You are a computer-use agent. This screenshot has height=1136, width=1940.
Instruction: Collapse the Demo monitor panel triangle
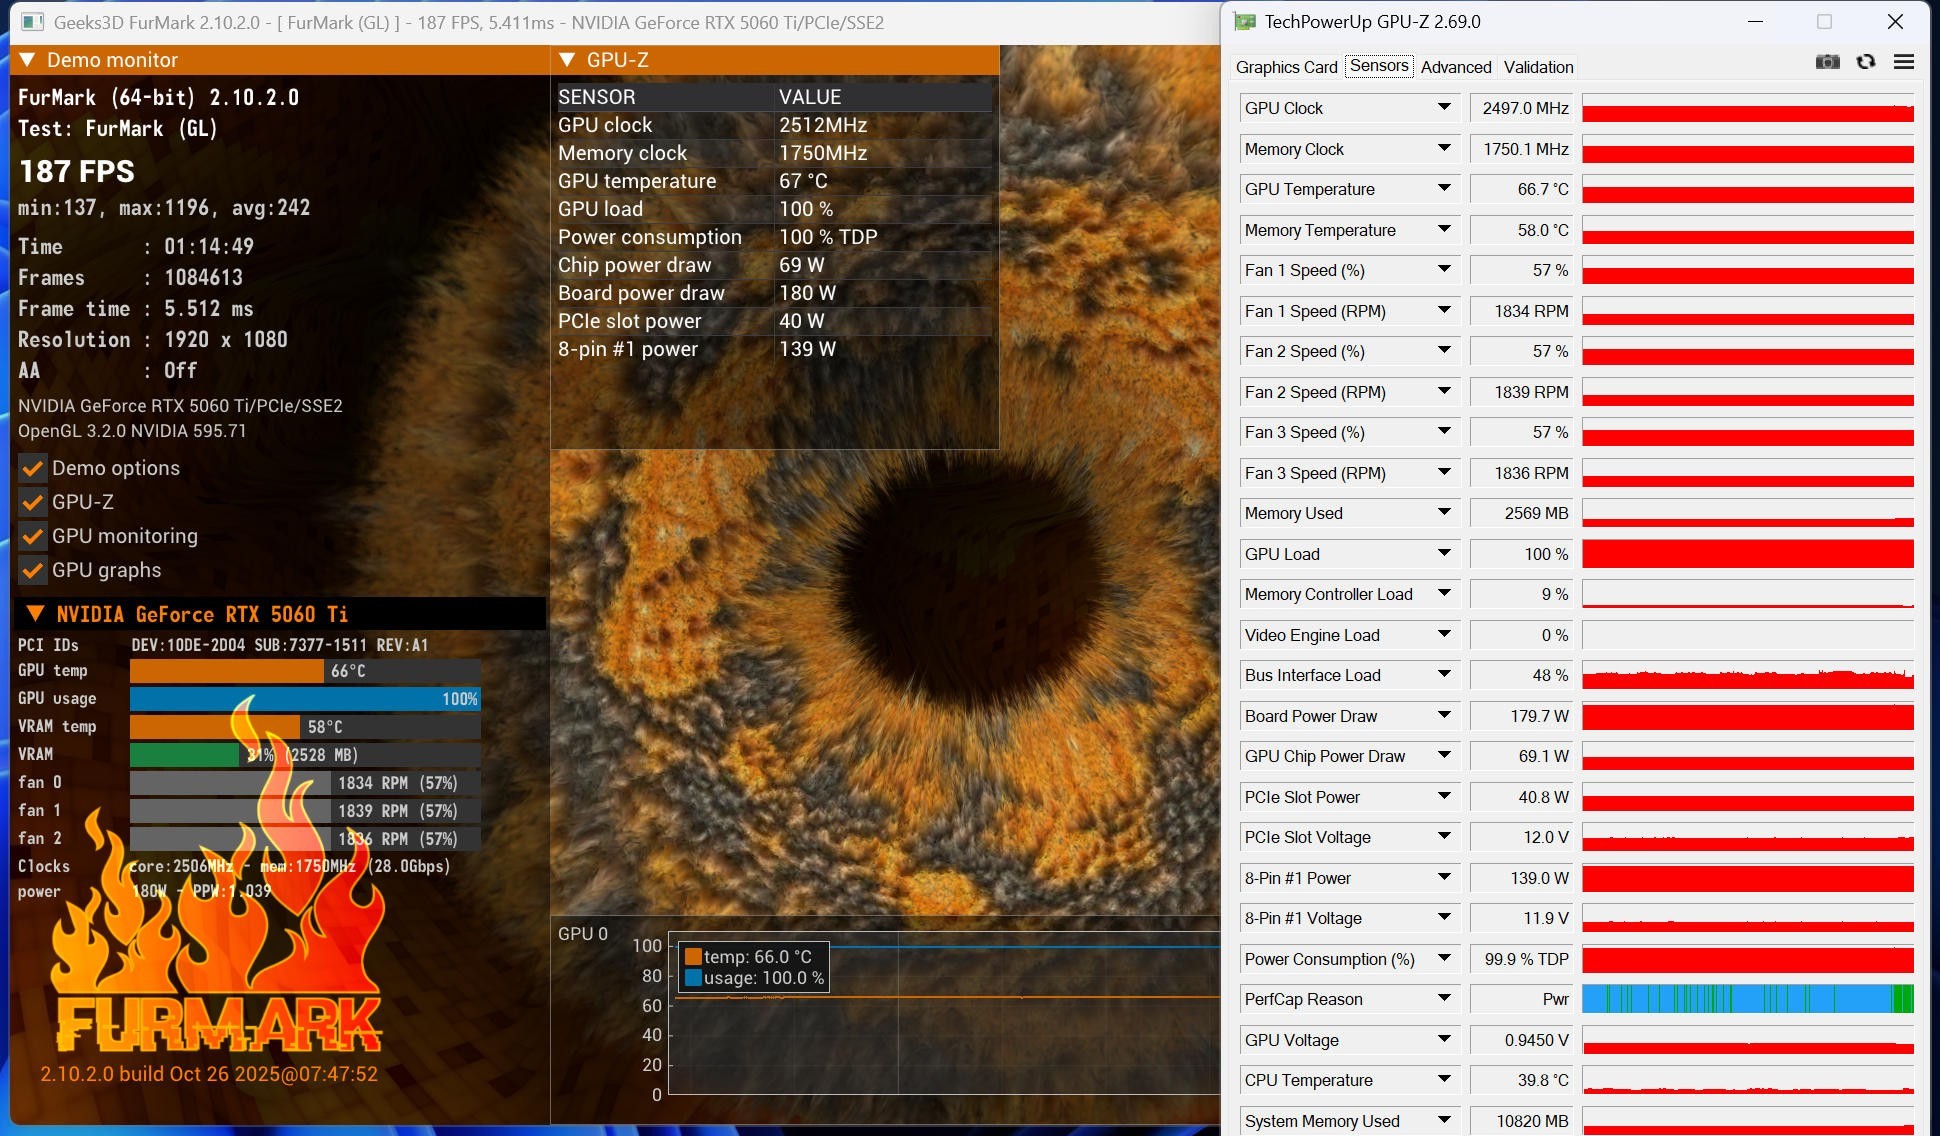click(28, 60)
